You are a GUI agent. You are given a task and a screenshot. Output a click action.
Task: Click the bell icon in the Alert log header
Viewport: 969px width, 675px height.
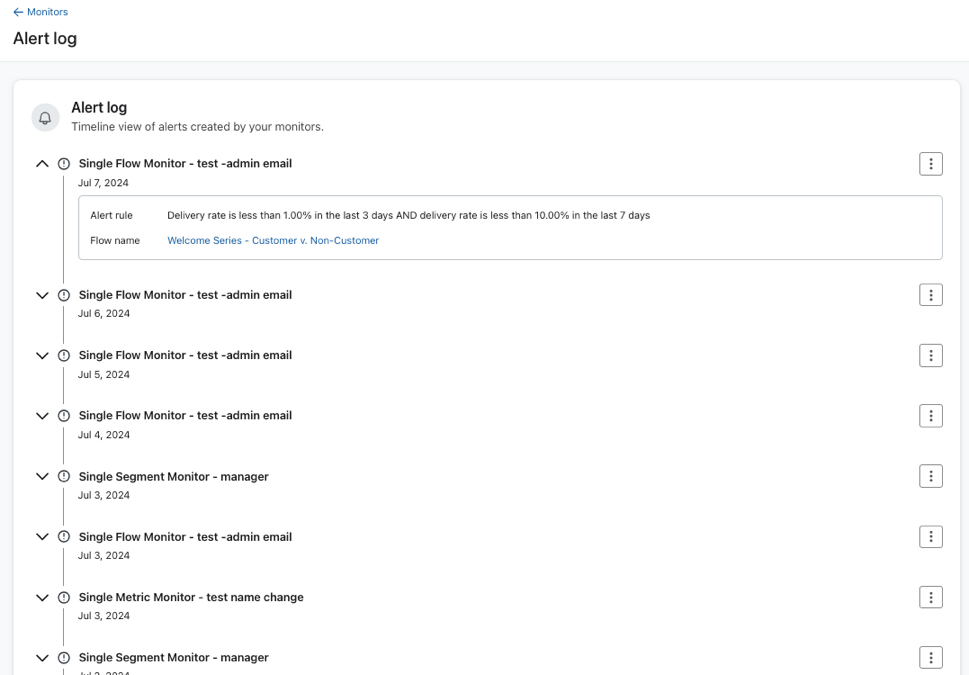[x=45, y=117]
